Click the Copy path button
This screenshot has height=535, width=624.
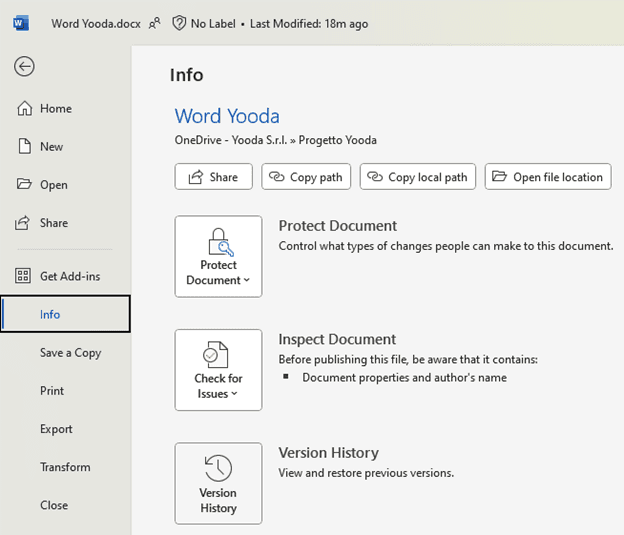click(306, 176)
